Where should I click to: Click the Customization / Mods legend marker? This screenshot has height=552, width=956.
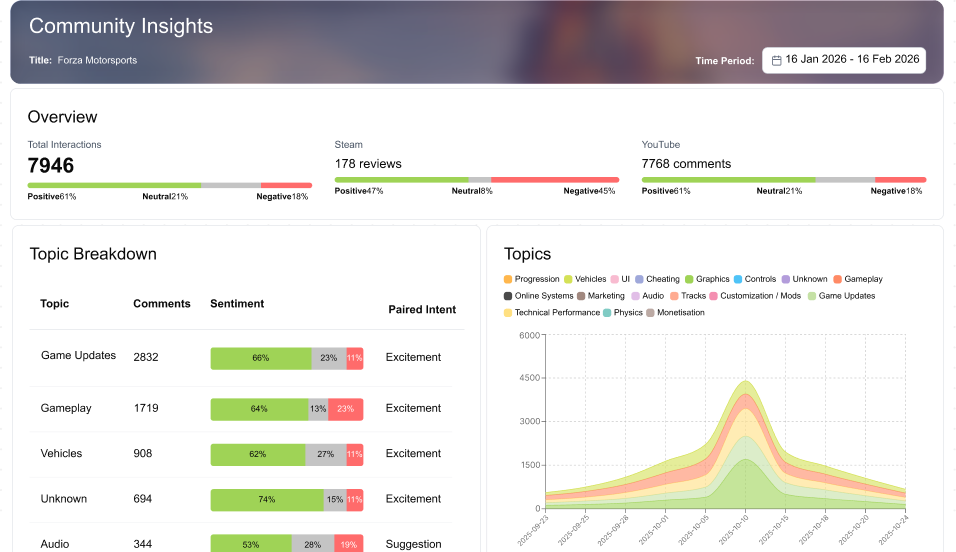pos(713,296)
